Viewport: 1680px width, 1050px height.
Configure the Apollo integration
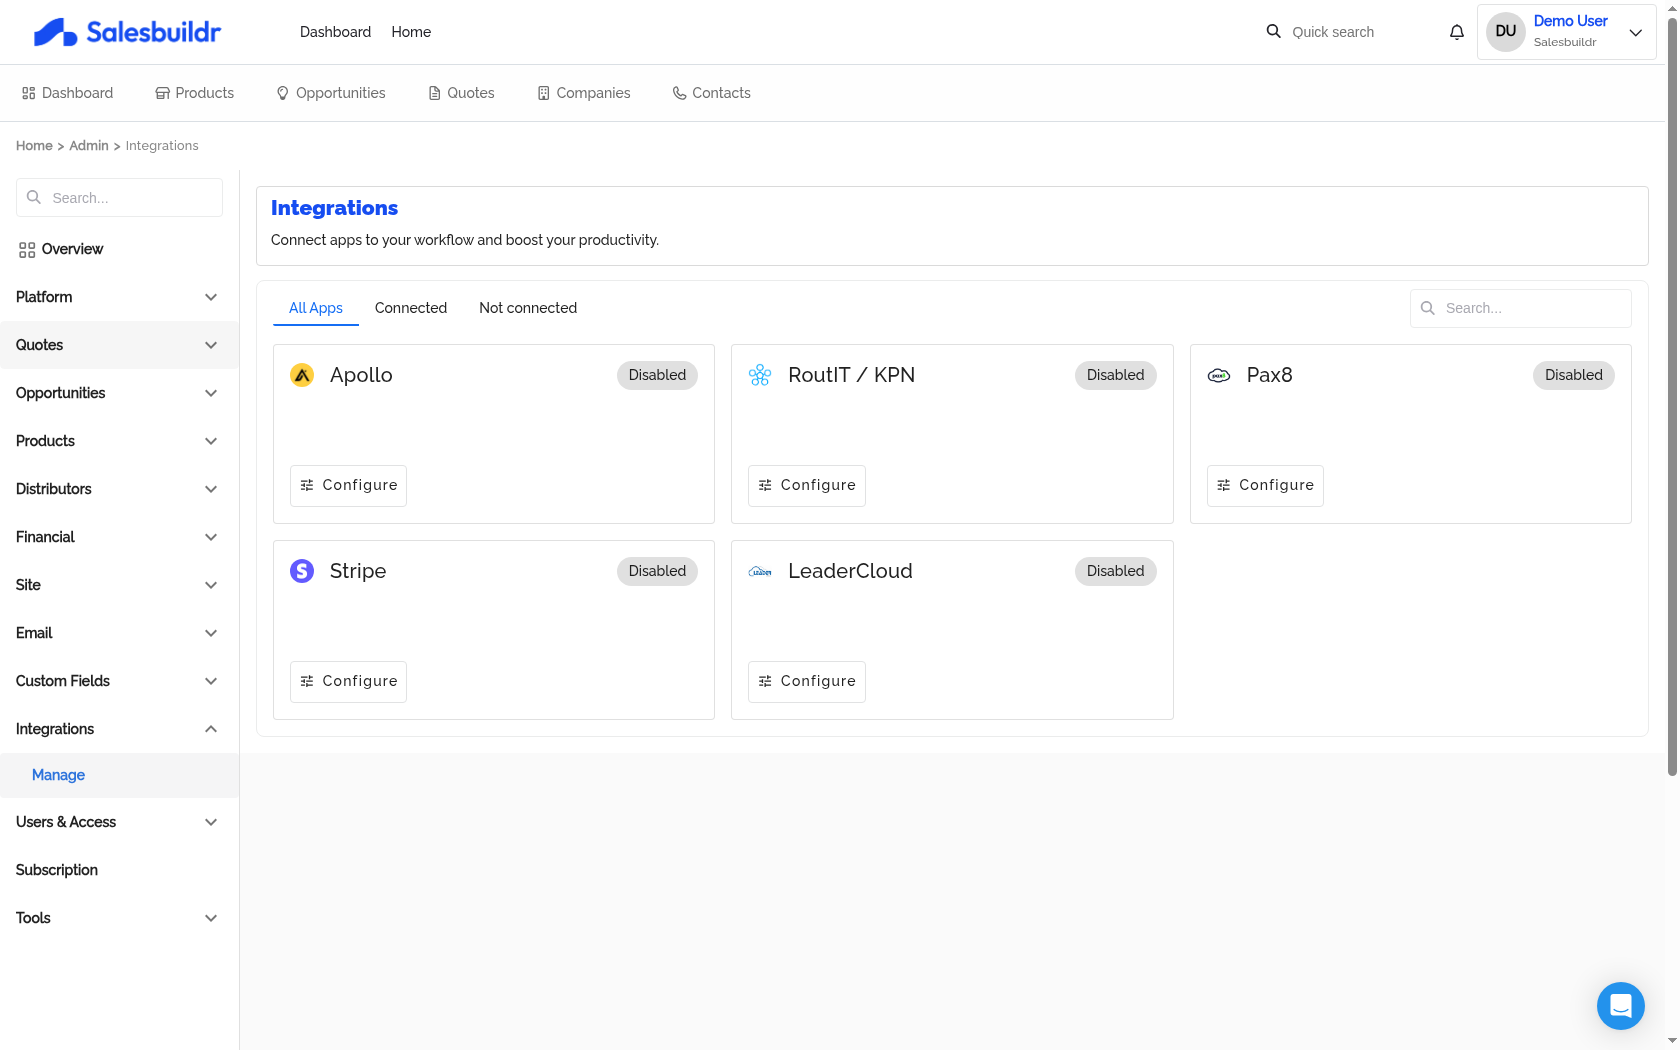[x=348, y=485]
